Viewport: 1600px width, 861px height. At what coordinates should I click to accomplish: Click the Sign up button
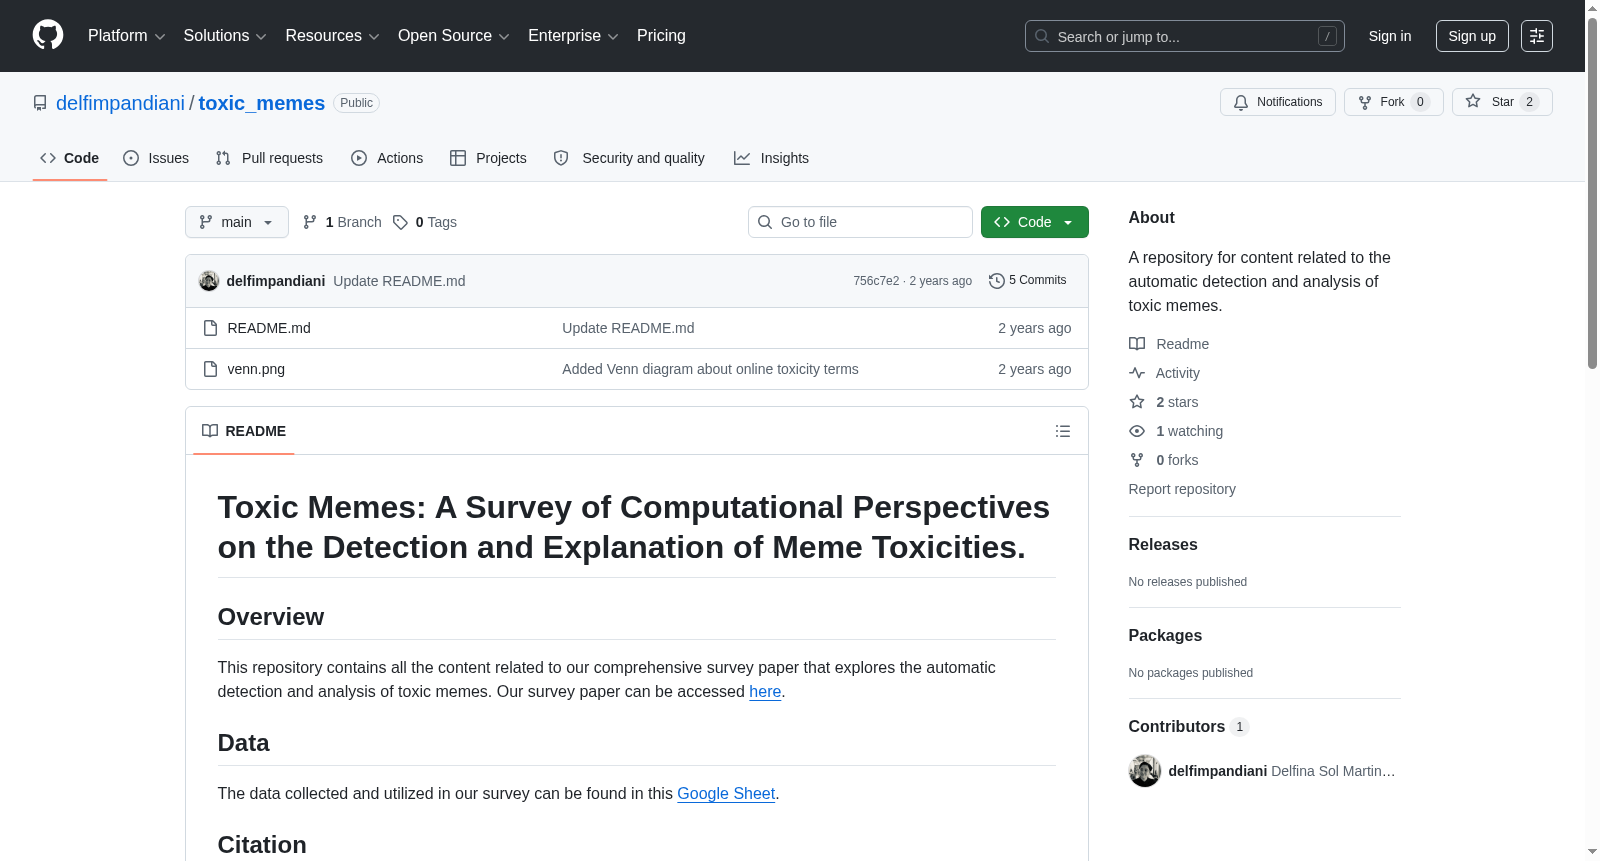(1472, 36)
